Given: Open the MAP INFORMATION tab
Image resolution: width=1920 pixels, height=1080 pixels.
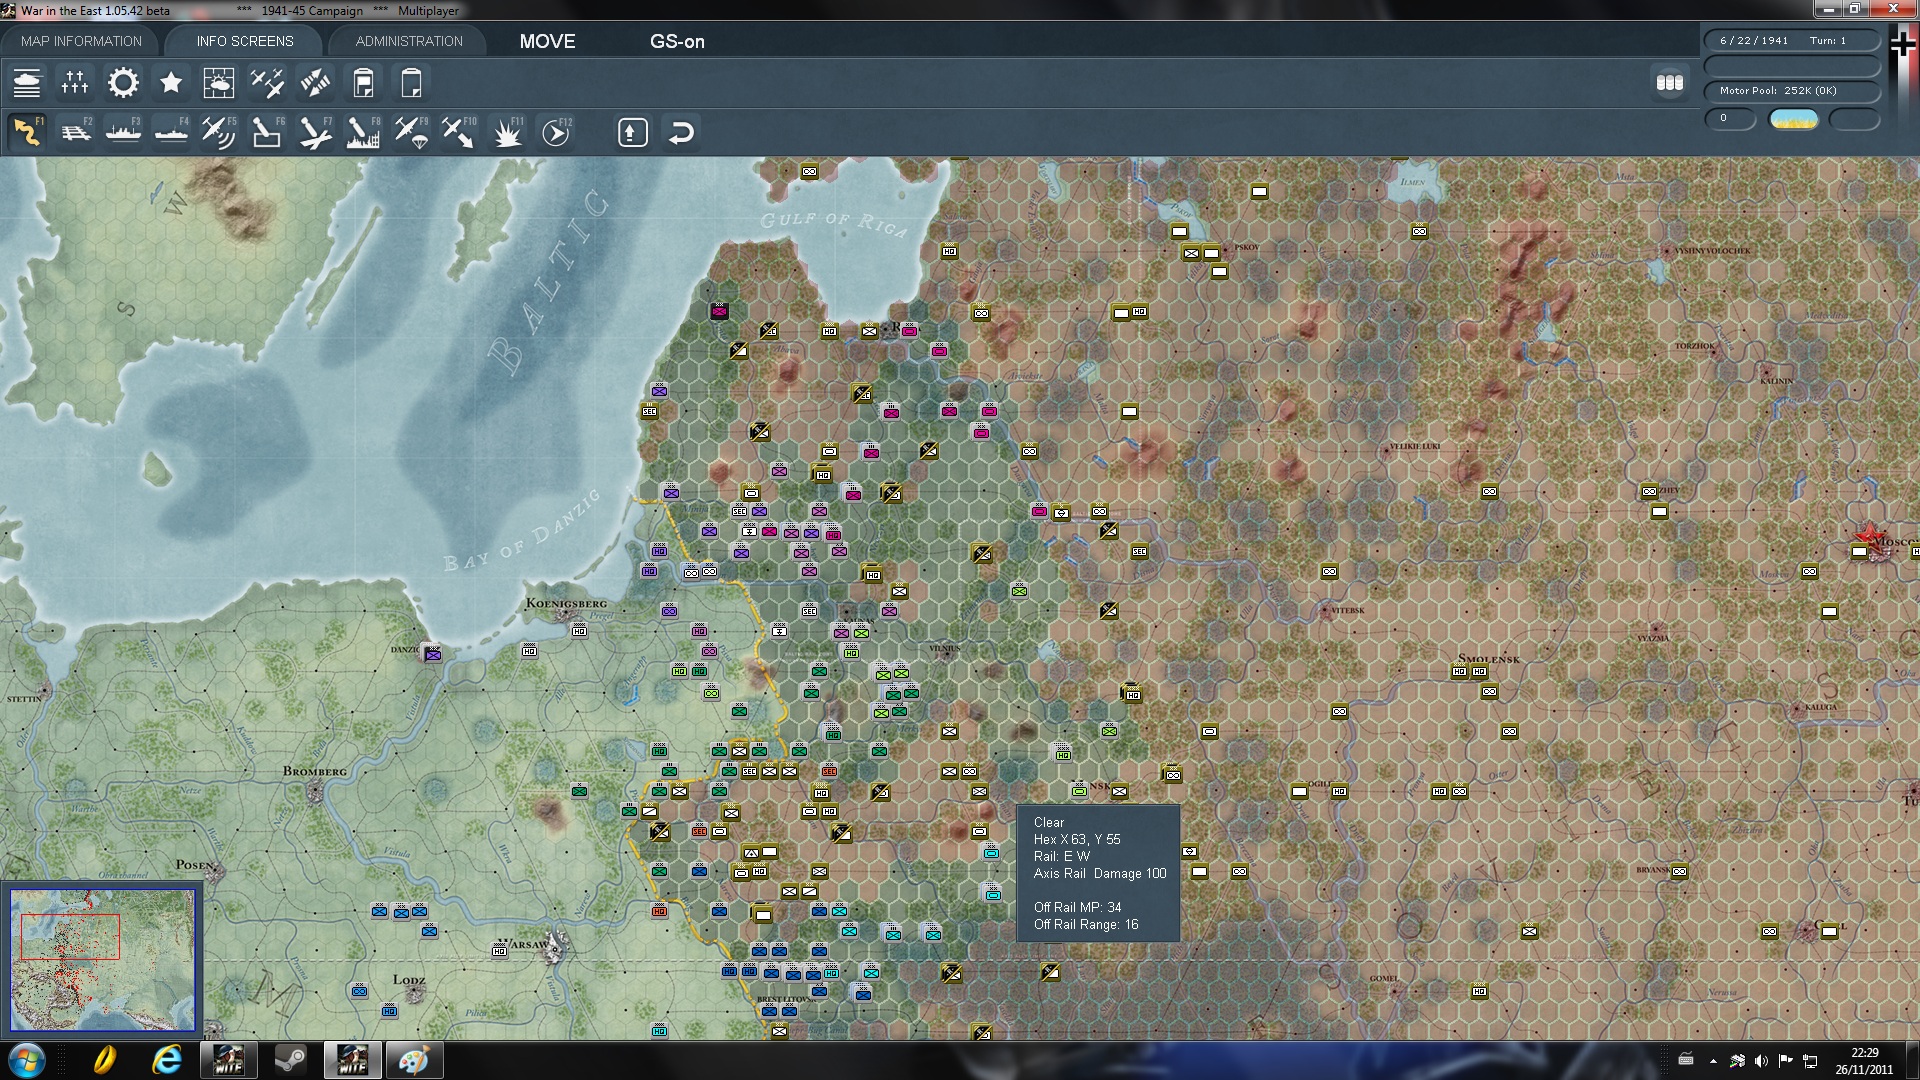Looking at the screenshot, I should [81, 41].
